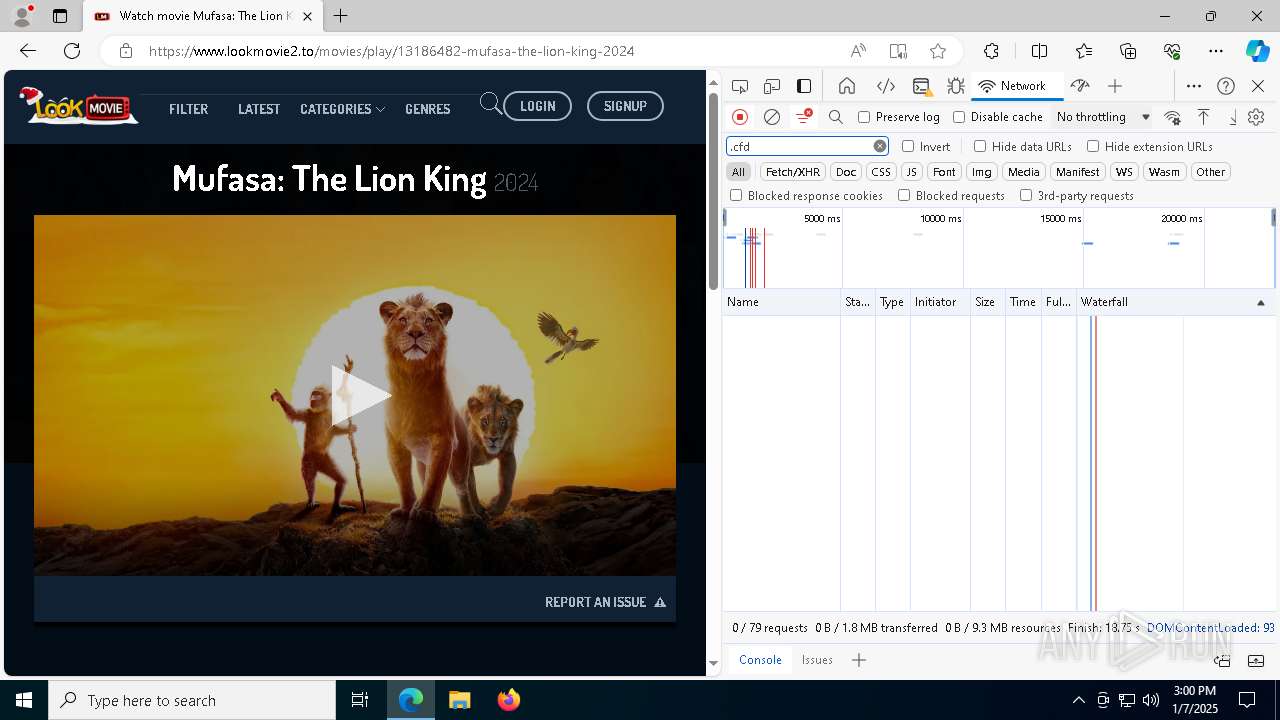Select the Media request type filter
Image resolution: width=1280 pixels, height=720 pixels.
point(1023,172)
